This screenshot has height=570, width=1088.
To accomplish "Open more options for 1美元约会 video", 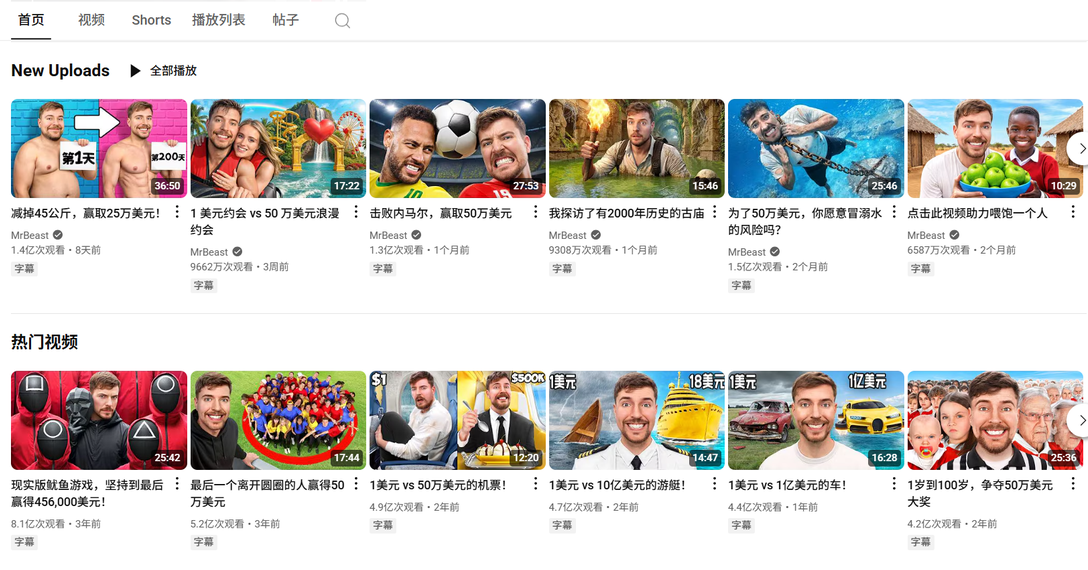I will coord(356,212).
